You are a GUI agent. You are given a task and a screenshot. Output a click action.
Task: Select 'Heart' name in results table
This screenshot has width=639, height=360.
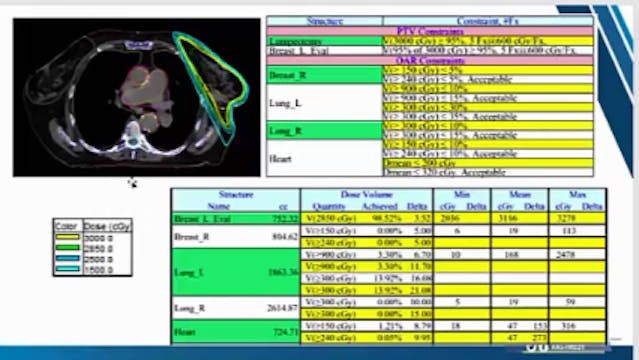[184, 332]
